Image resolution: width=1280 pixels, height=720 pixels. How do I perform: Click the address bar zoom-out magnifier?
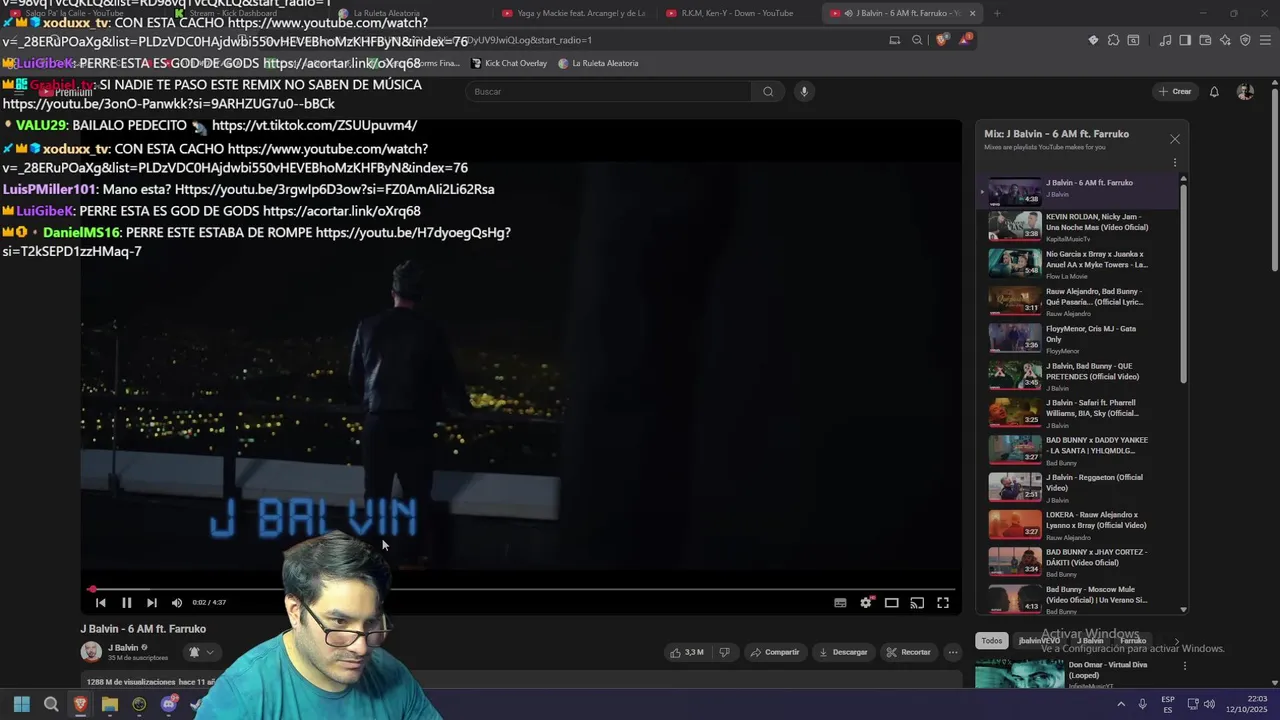pos(917,40)
